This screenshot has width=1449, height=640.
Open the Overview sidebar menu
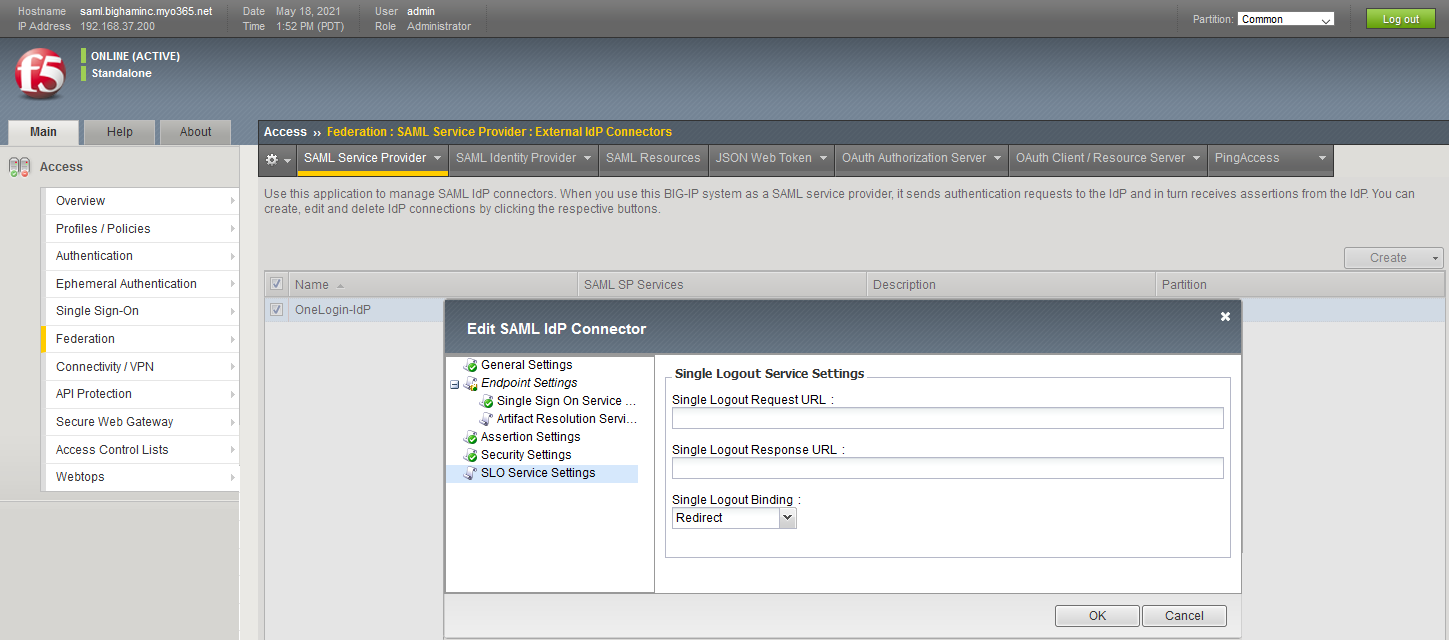click(x=141, y=201)
